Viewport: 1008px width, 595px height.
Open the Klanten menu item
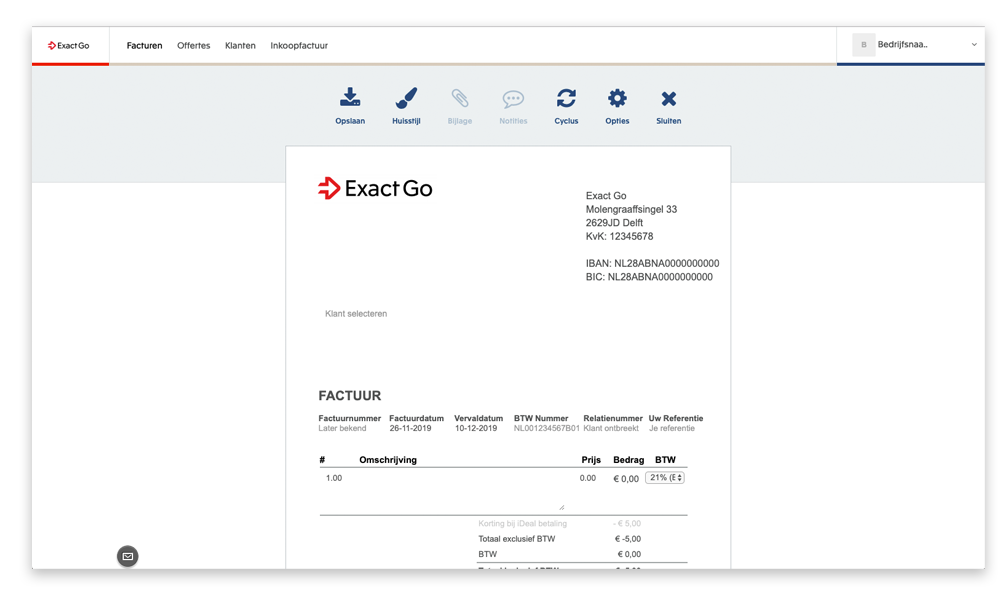pos(240,46)
